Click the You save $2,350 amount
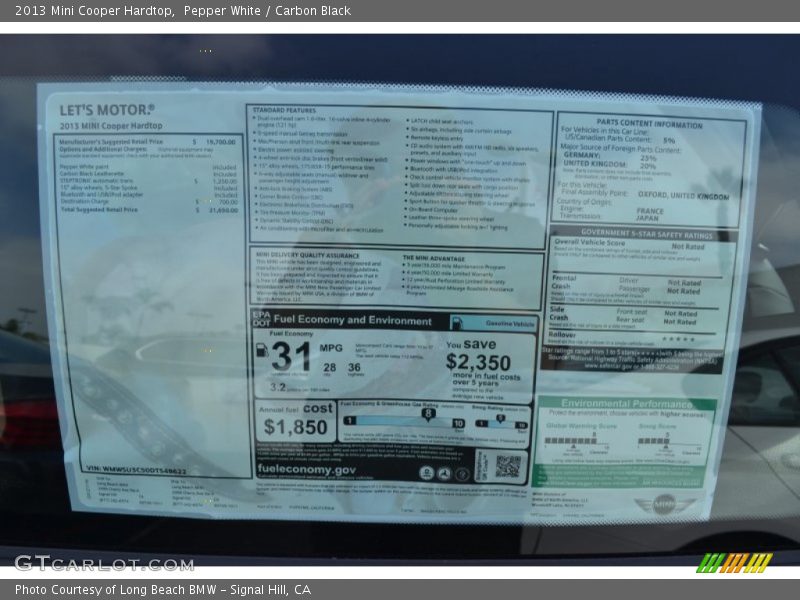The width and height of the screenshot is (800, 600). (478, 362)
